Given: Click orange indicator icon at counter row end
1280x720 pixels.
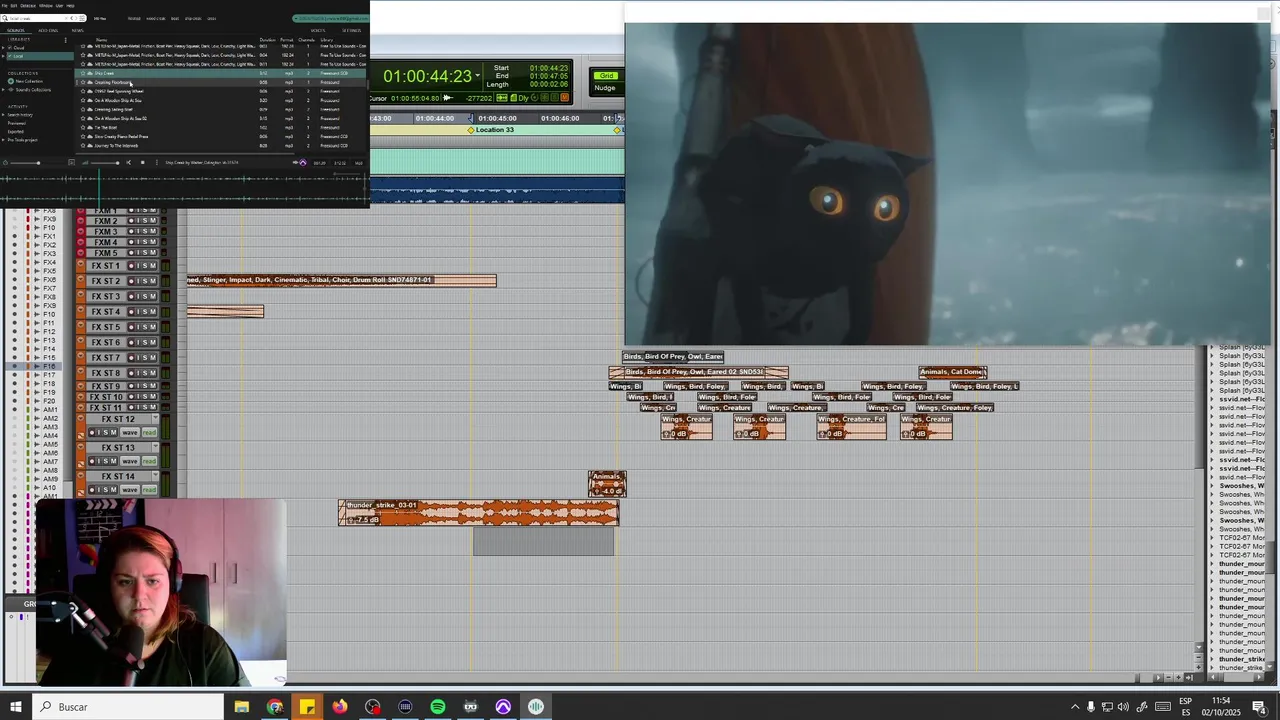Looking at the screenshot, I should click(x=564, y=98).
